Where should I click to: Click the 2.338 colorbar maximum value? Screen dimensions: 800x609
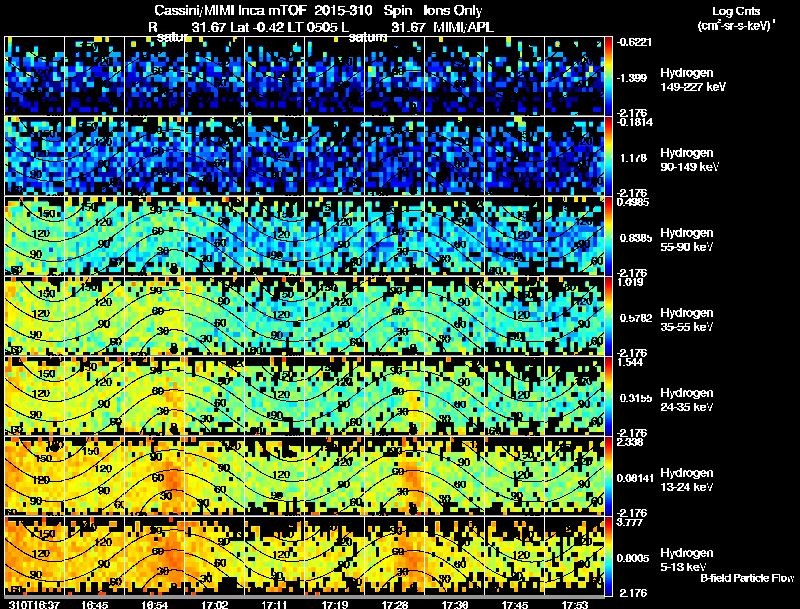tap(630, 442)
